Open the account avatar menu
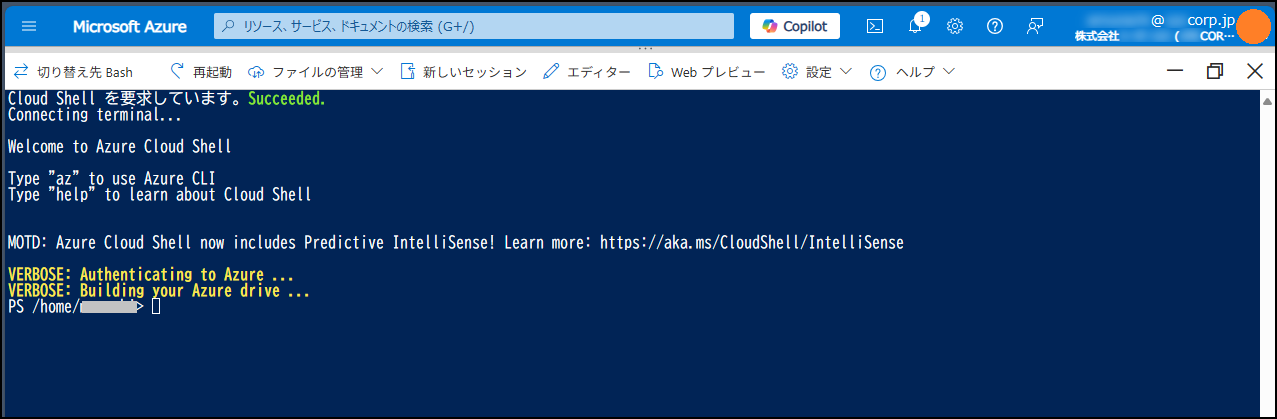Image resolution: width=1277 pixels, height=419 pixels. pyautogui.click(x=1251, y=26)
